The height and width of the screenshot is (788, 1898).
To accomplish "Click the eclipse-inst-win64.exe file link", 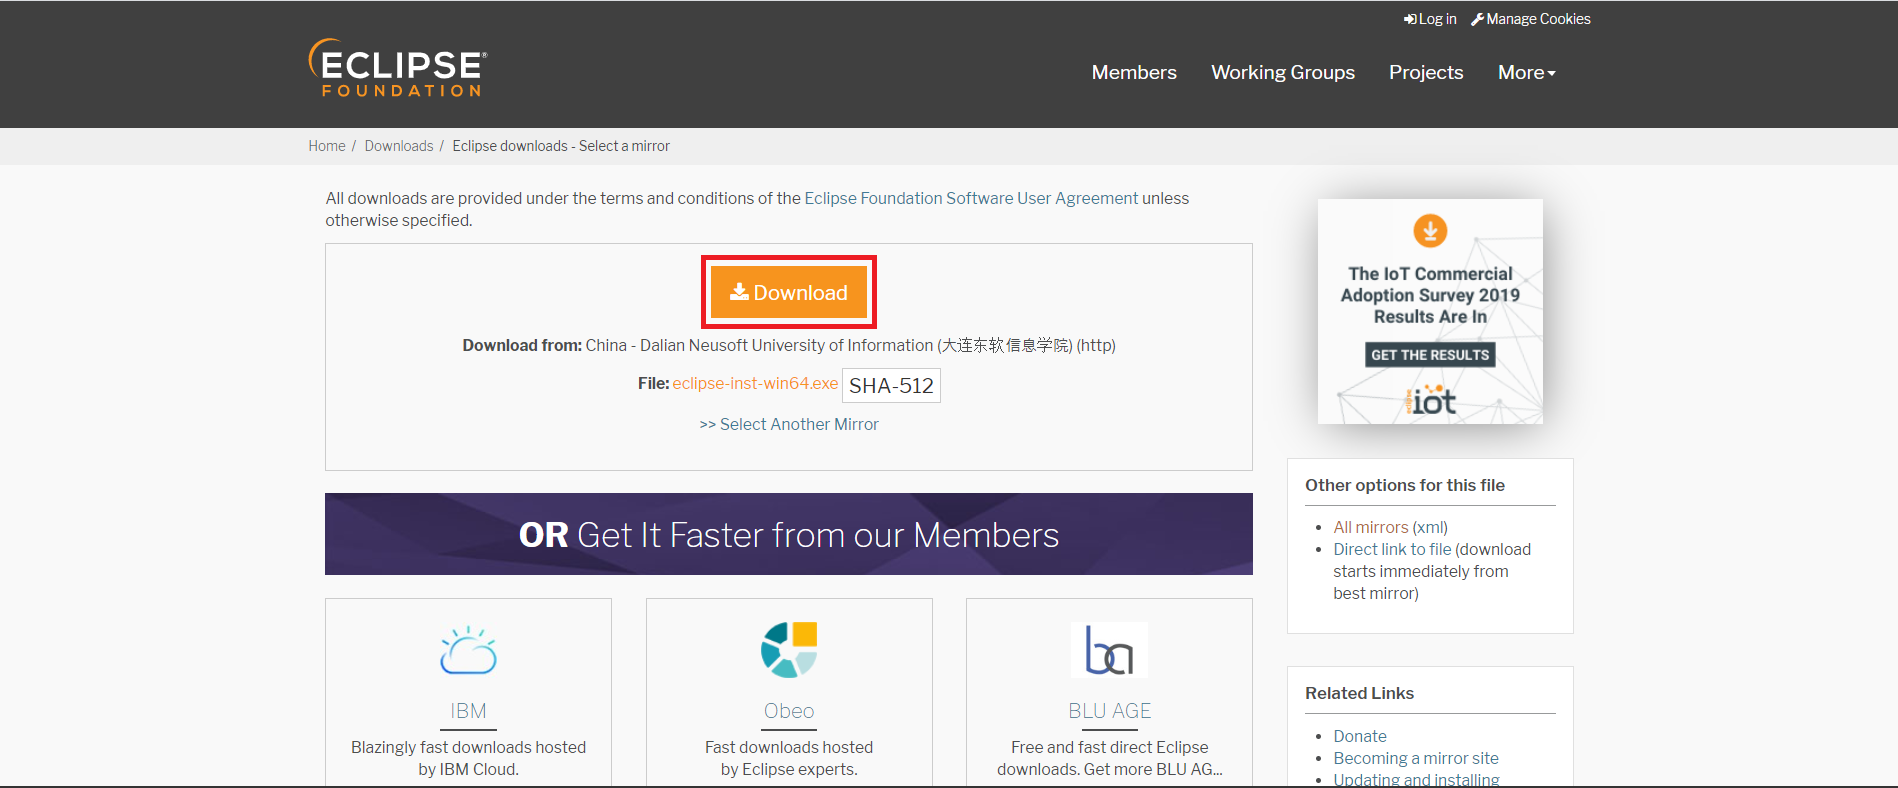I will 755,383.
